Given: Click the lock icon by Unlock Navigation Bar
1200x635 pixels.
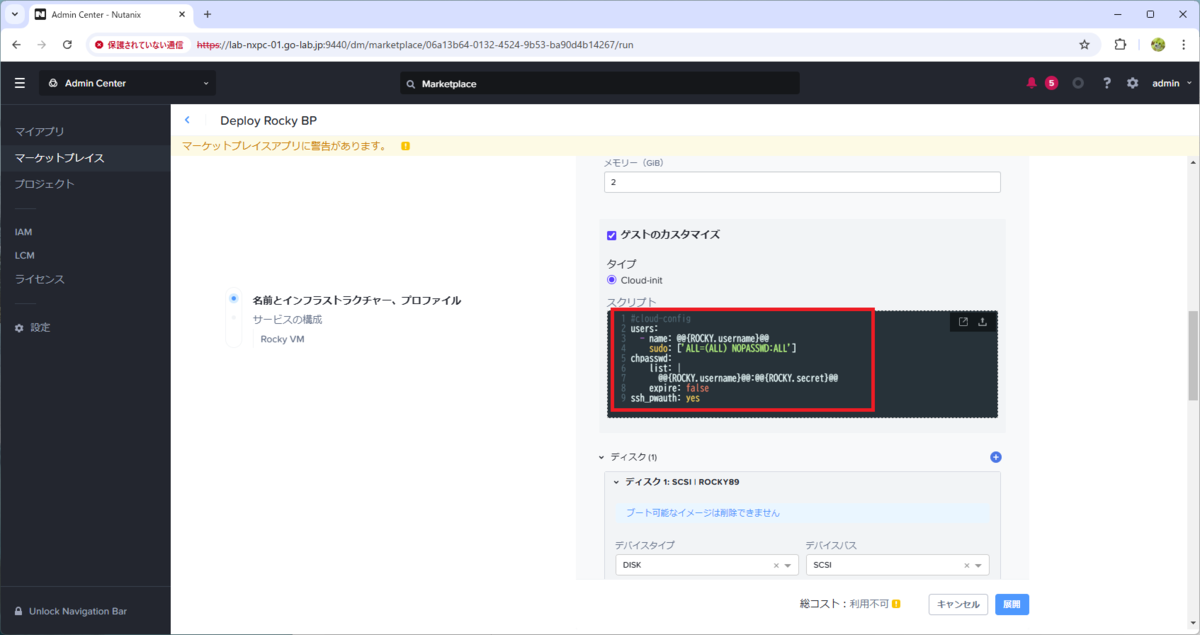Looking at the screenshot, I should (x=18, y=611).
